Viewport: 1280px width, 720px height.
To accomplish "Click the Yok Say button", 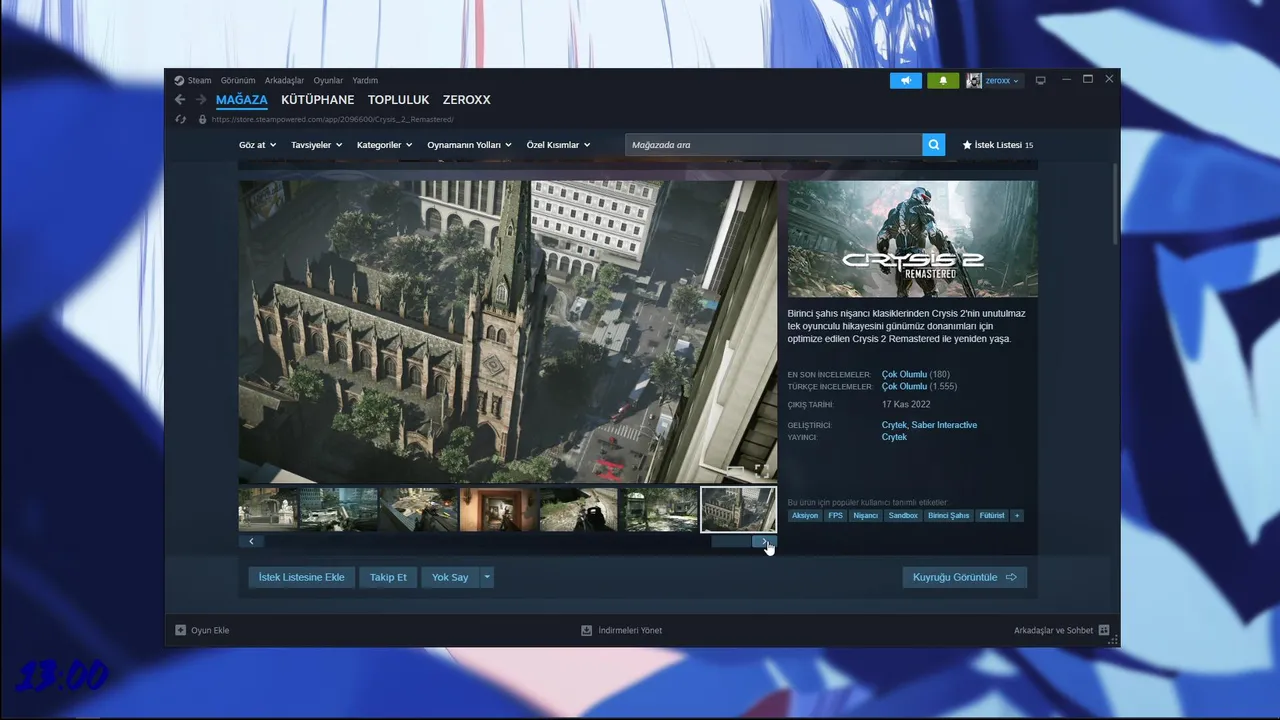I will (450, 577).
